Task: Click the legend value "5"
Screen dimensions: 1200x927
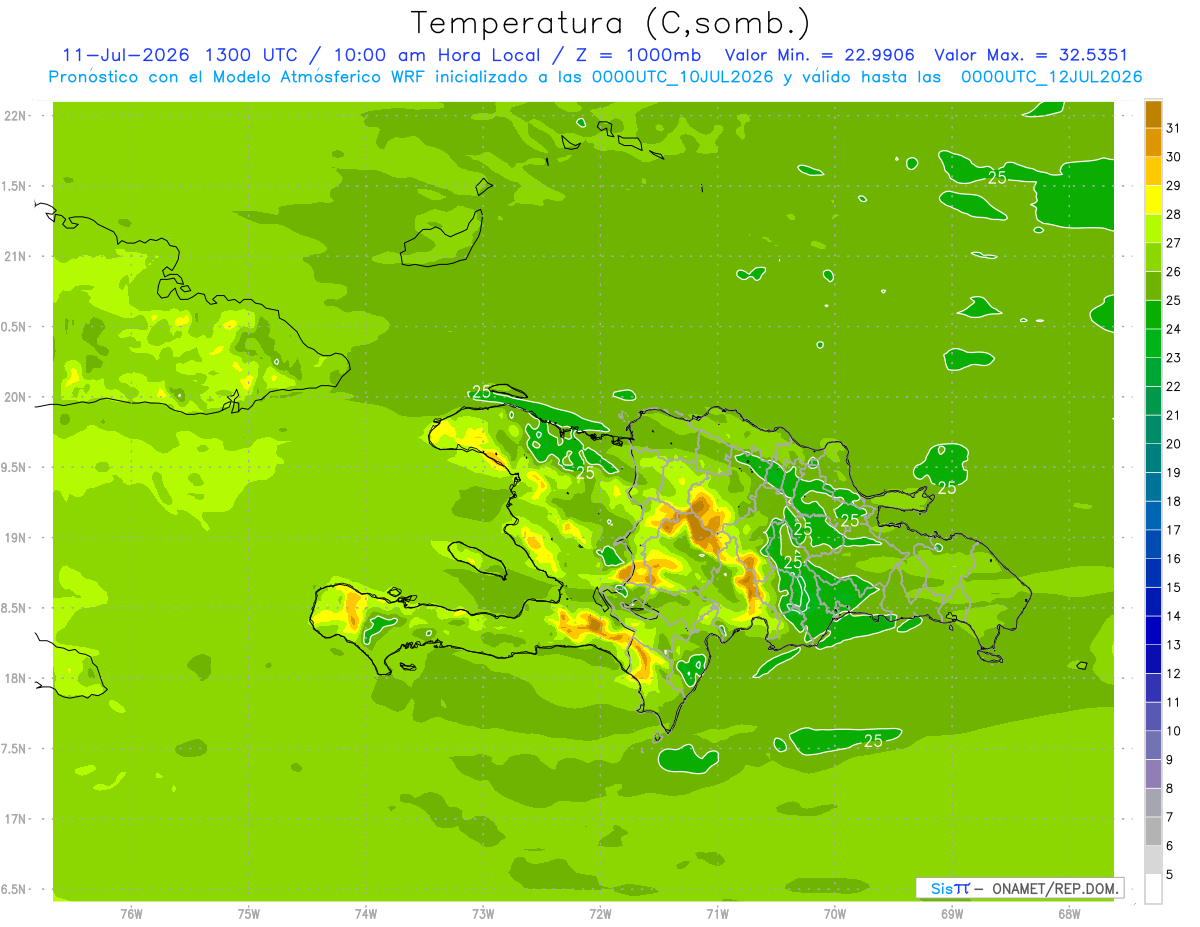Action: [x=1169, y=875]
